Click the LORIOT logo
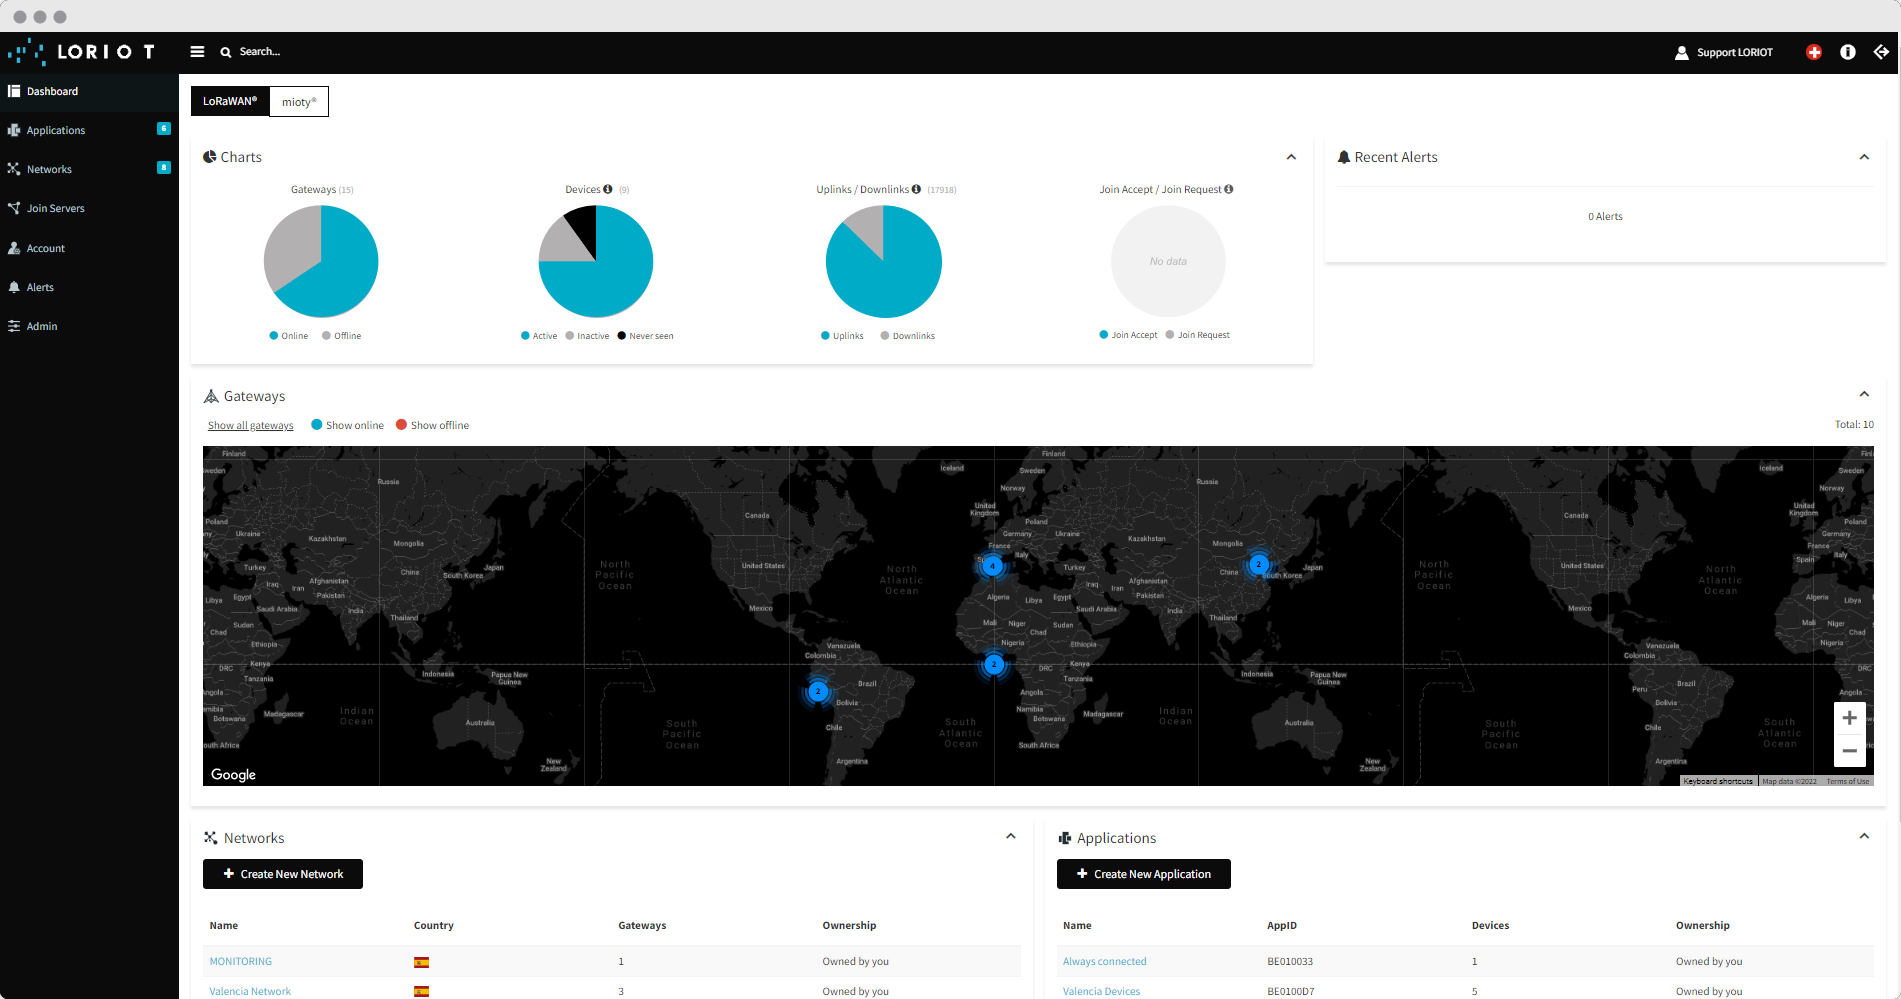 pyautogui.click(x=81, y=51)
